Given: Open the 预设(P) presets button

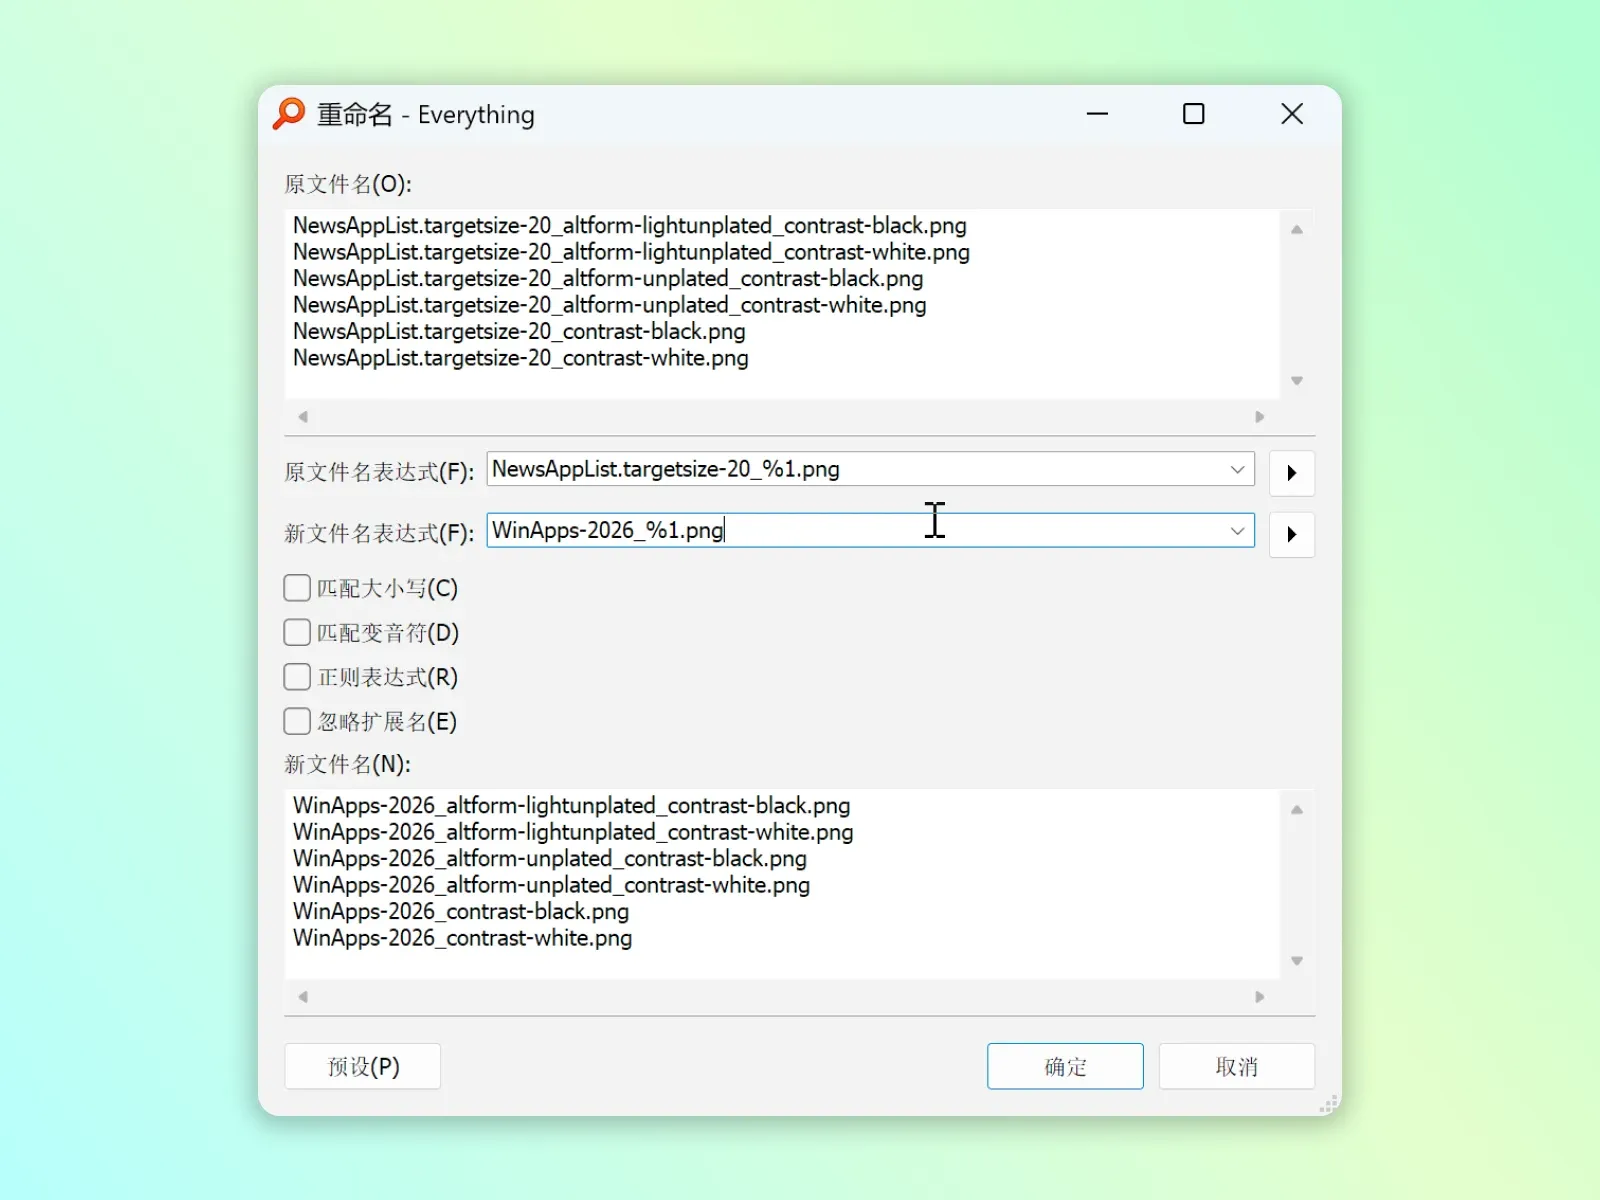Looking at the screenshot, I should (363, 1066).
